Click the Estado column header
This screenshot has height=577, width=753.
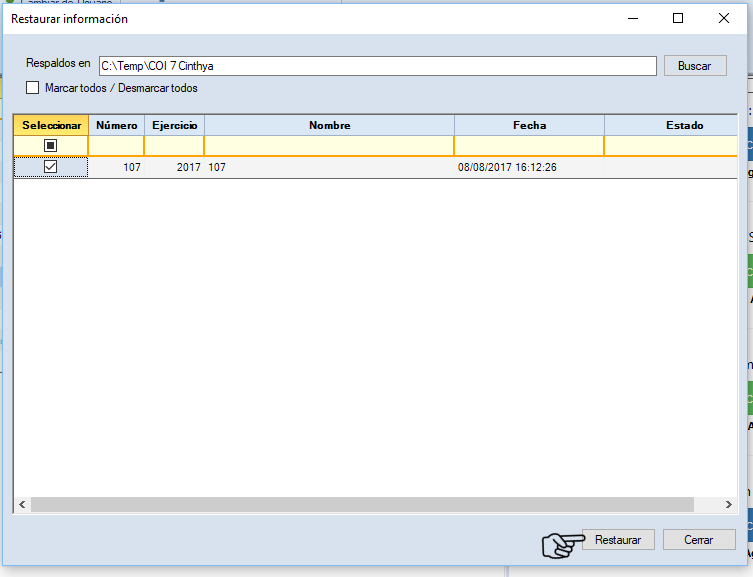684,125
